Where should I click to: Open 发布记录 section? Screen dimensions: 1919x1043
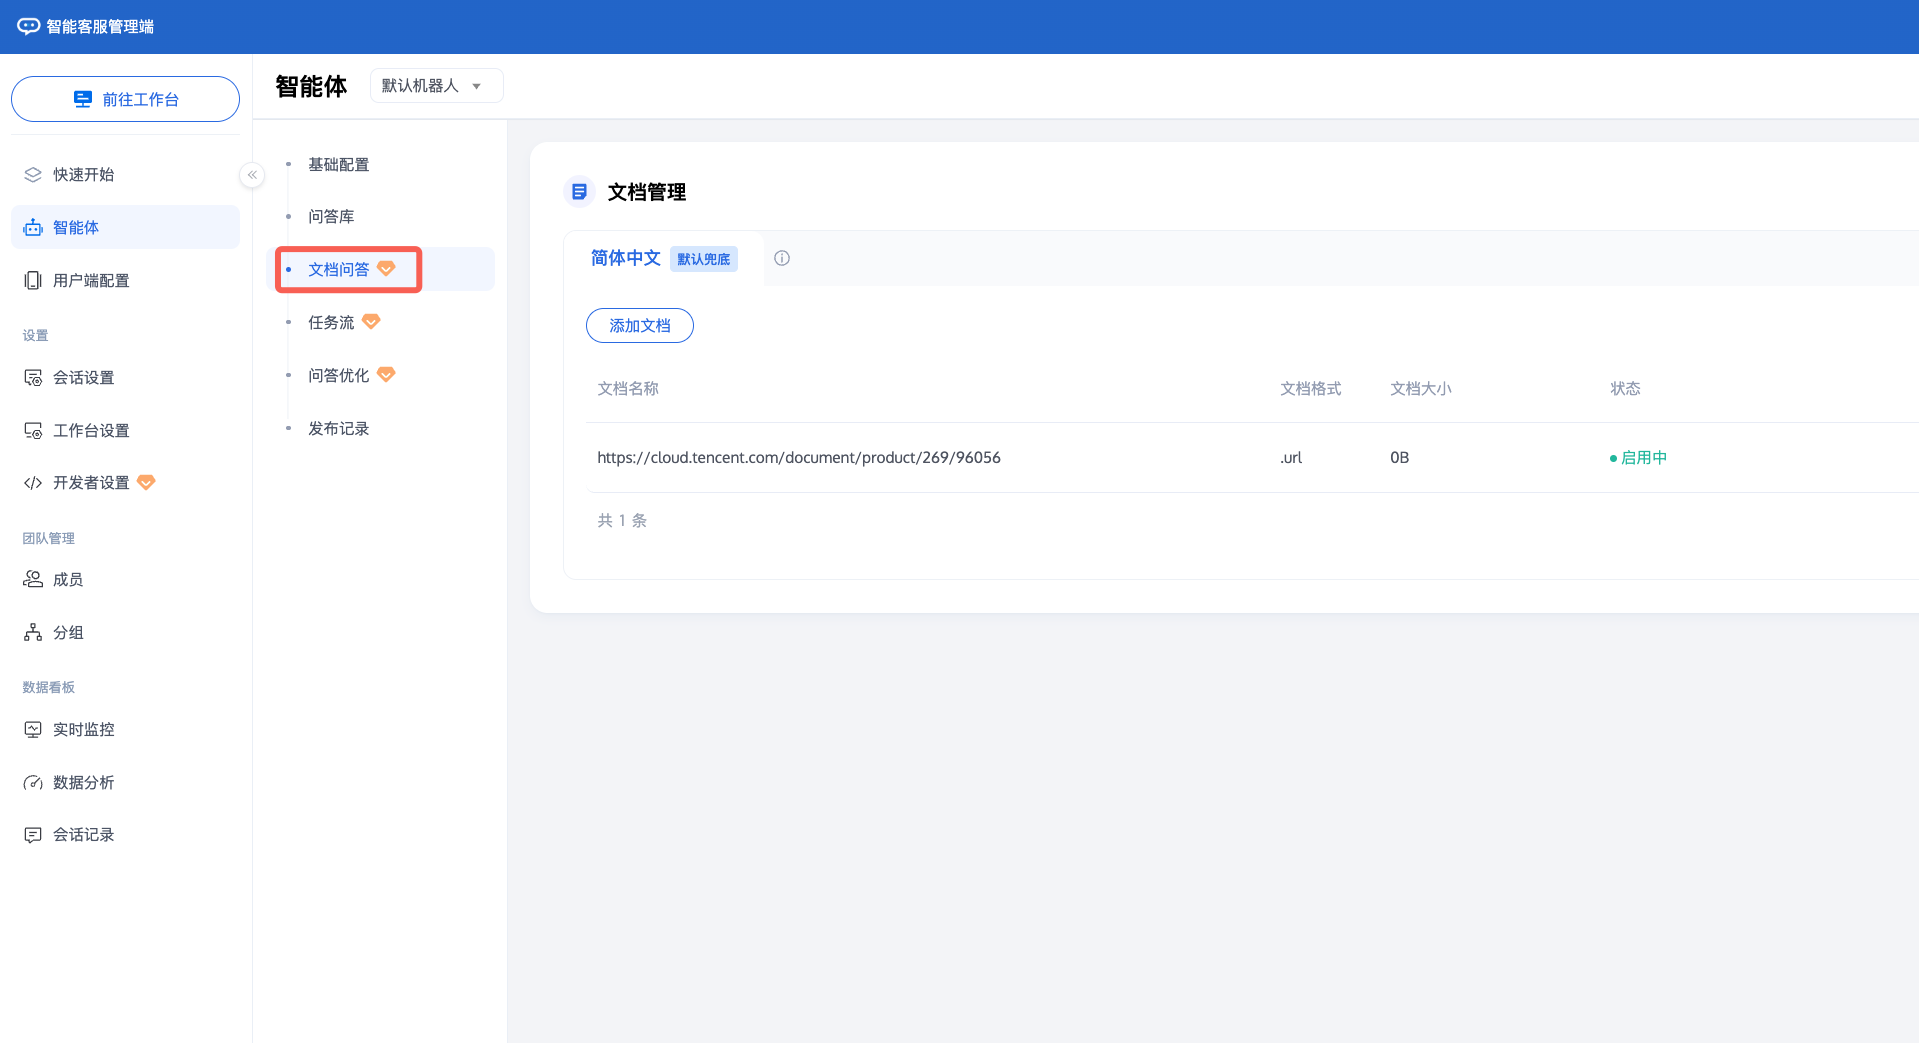pos(338,429)
